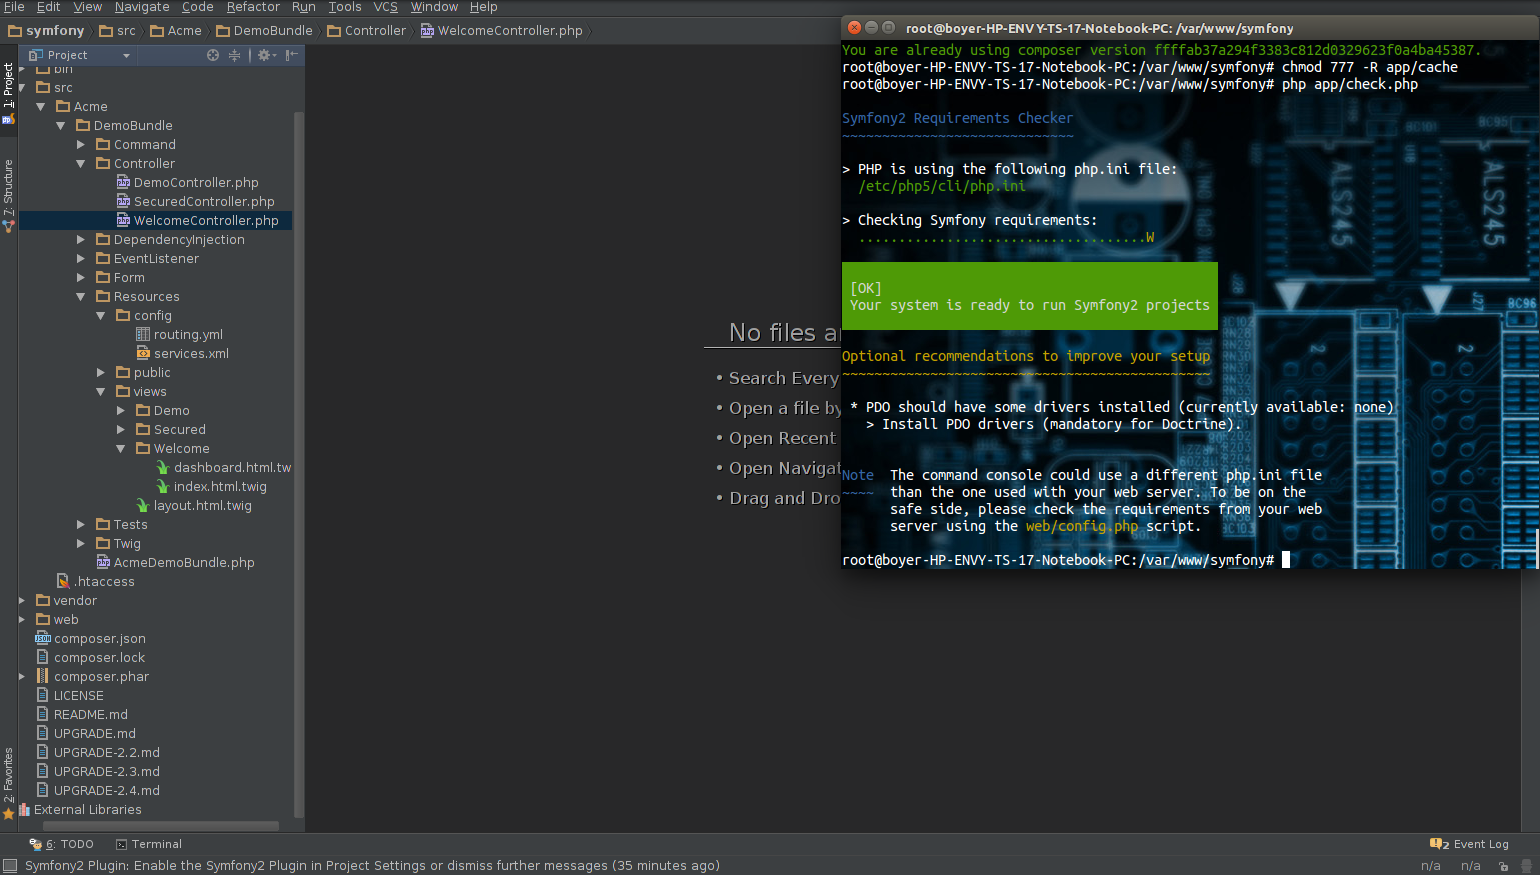Click External Libraries icon
This screenshot has height=875, width=1540.
[24, 810]
